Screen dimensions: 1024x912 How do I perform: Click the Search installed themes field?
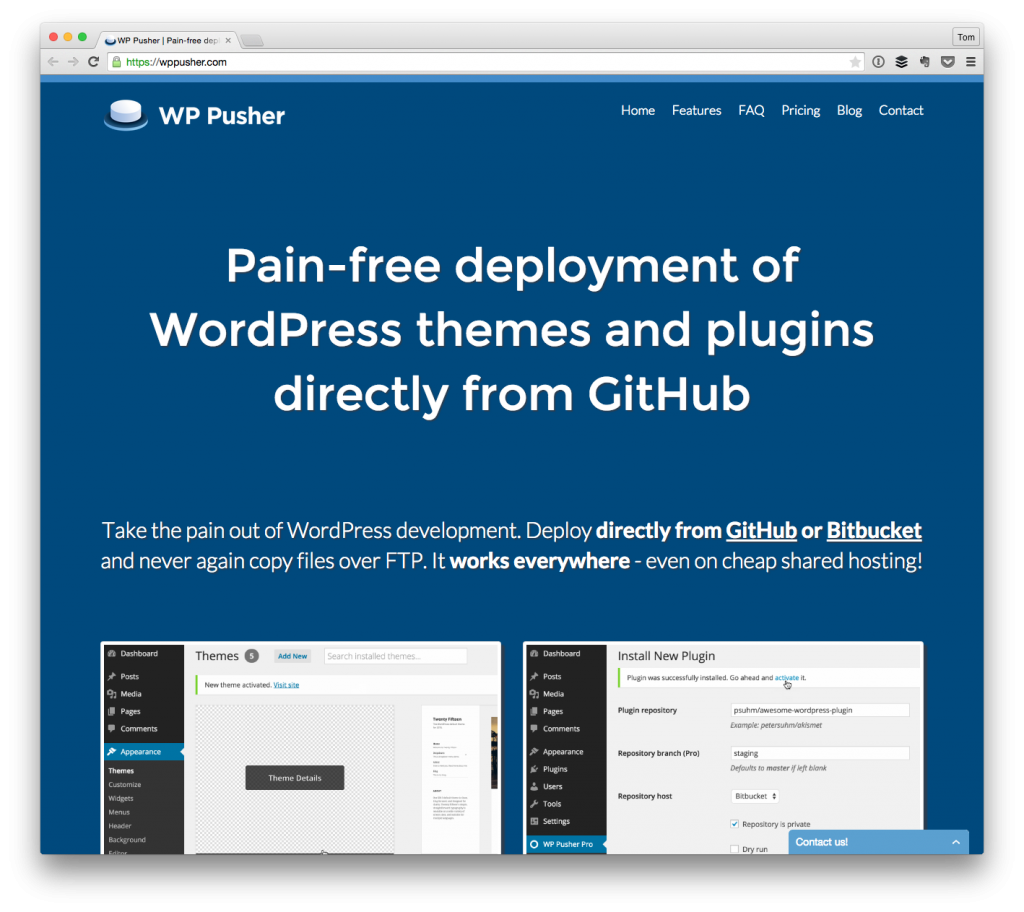click(395, 656)
